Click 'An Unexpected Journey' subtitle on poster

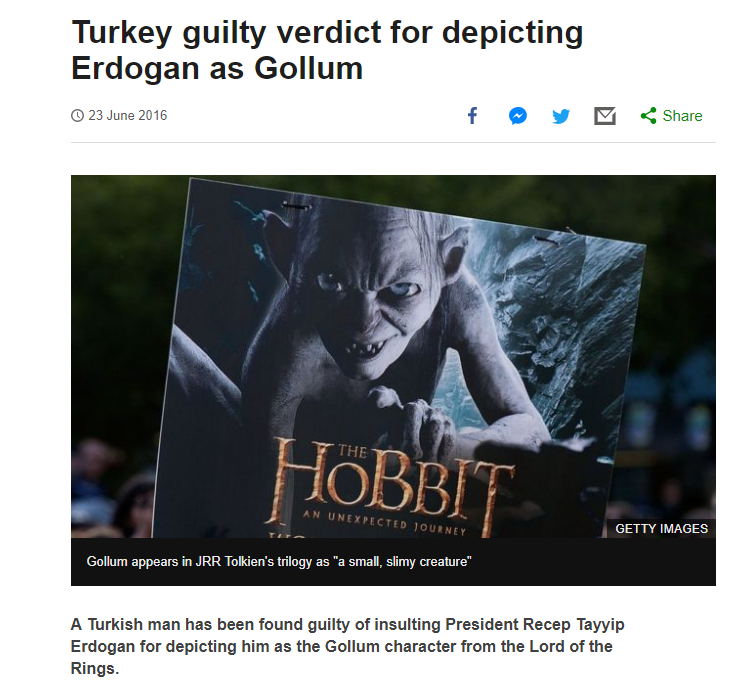click(x=384, y=524)
